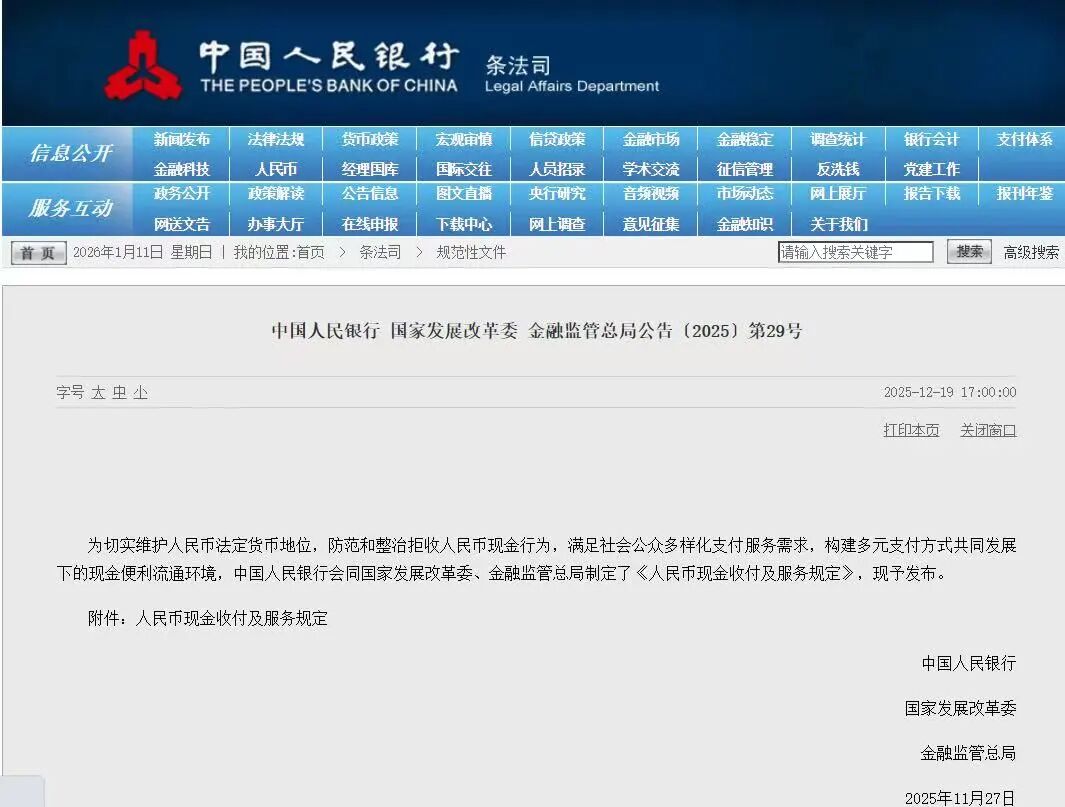Set the font size to 大
The height and width of the screenshot is (807, 1065).
(x=97, y=393)
